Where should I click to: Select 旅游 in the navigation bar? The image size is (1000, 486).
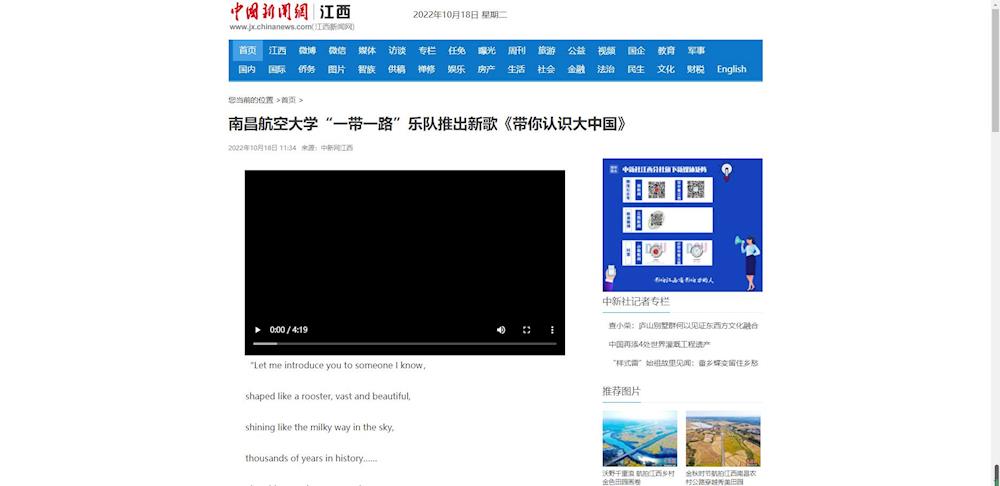pyautogui.click(x=546, y=51)
